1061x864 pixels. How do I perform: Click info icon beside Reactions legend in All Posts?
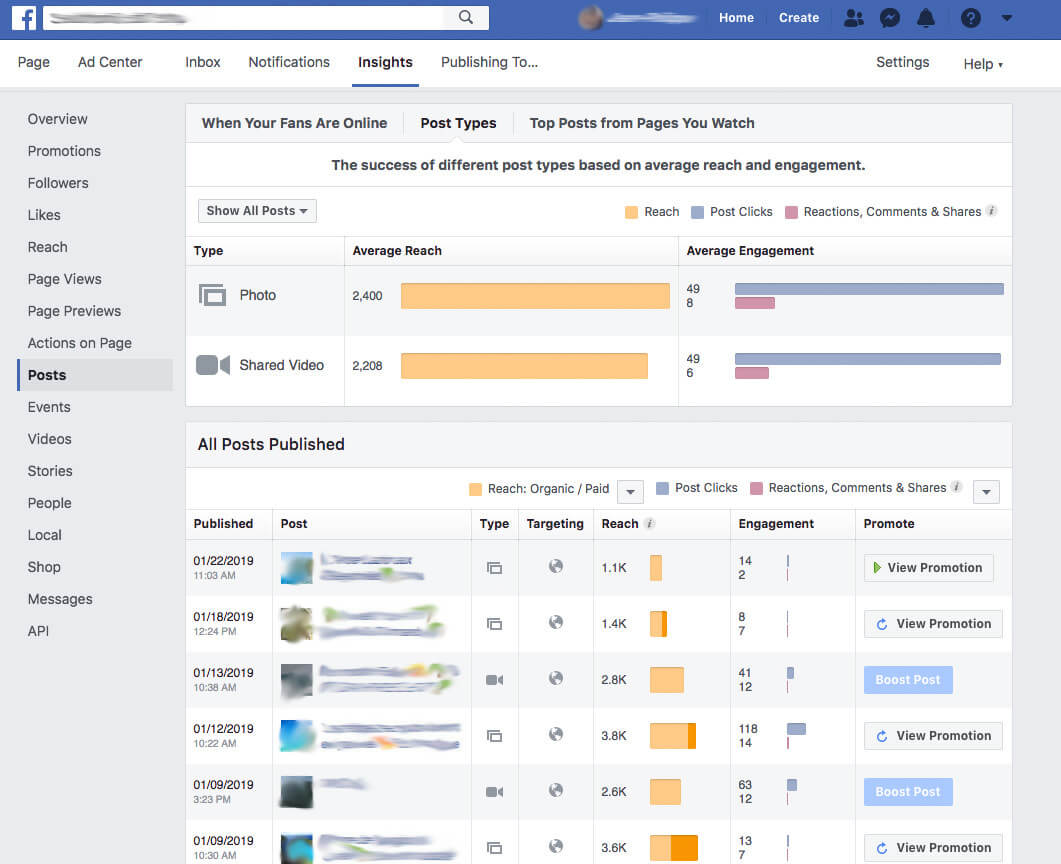point(956,486)
